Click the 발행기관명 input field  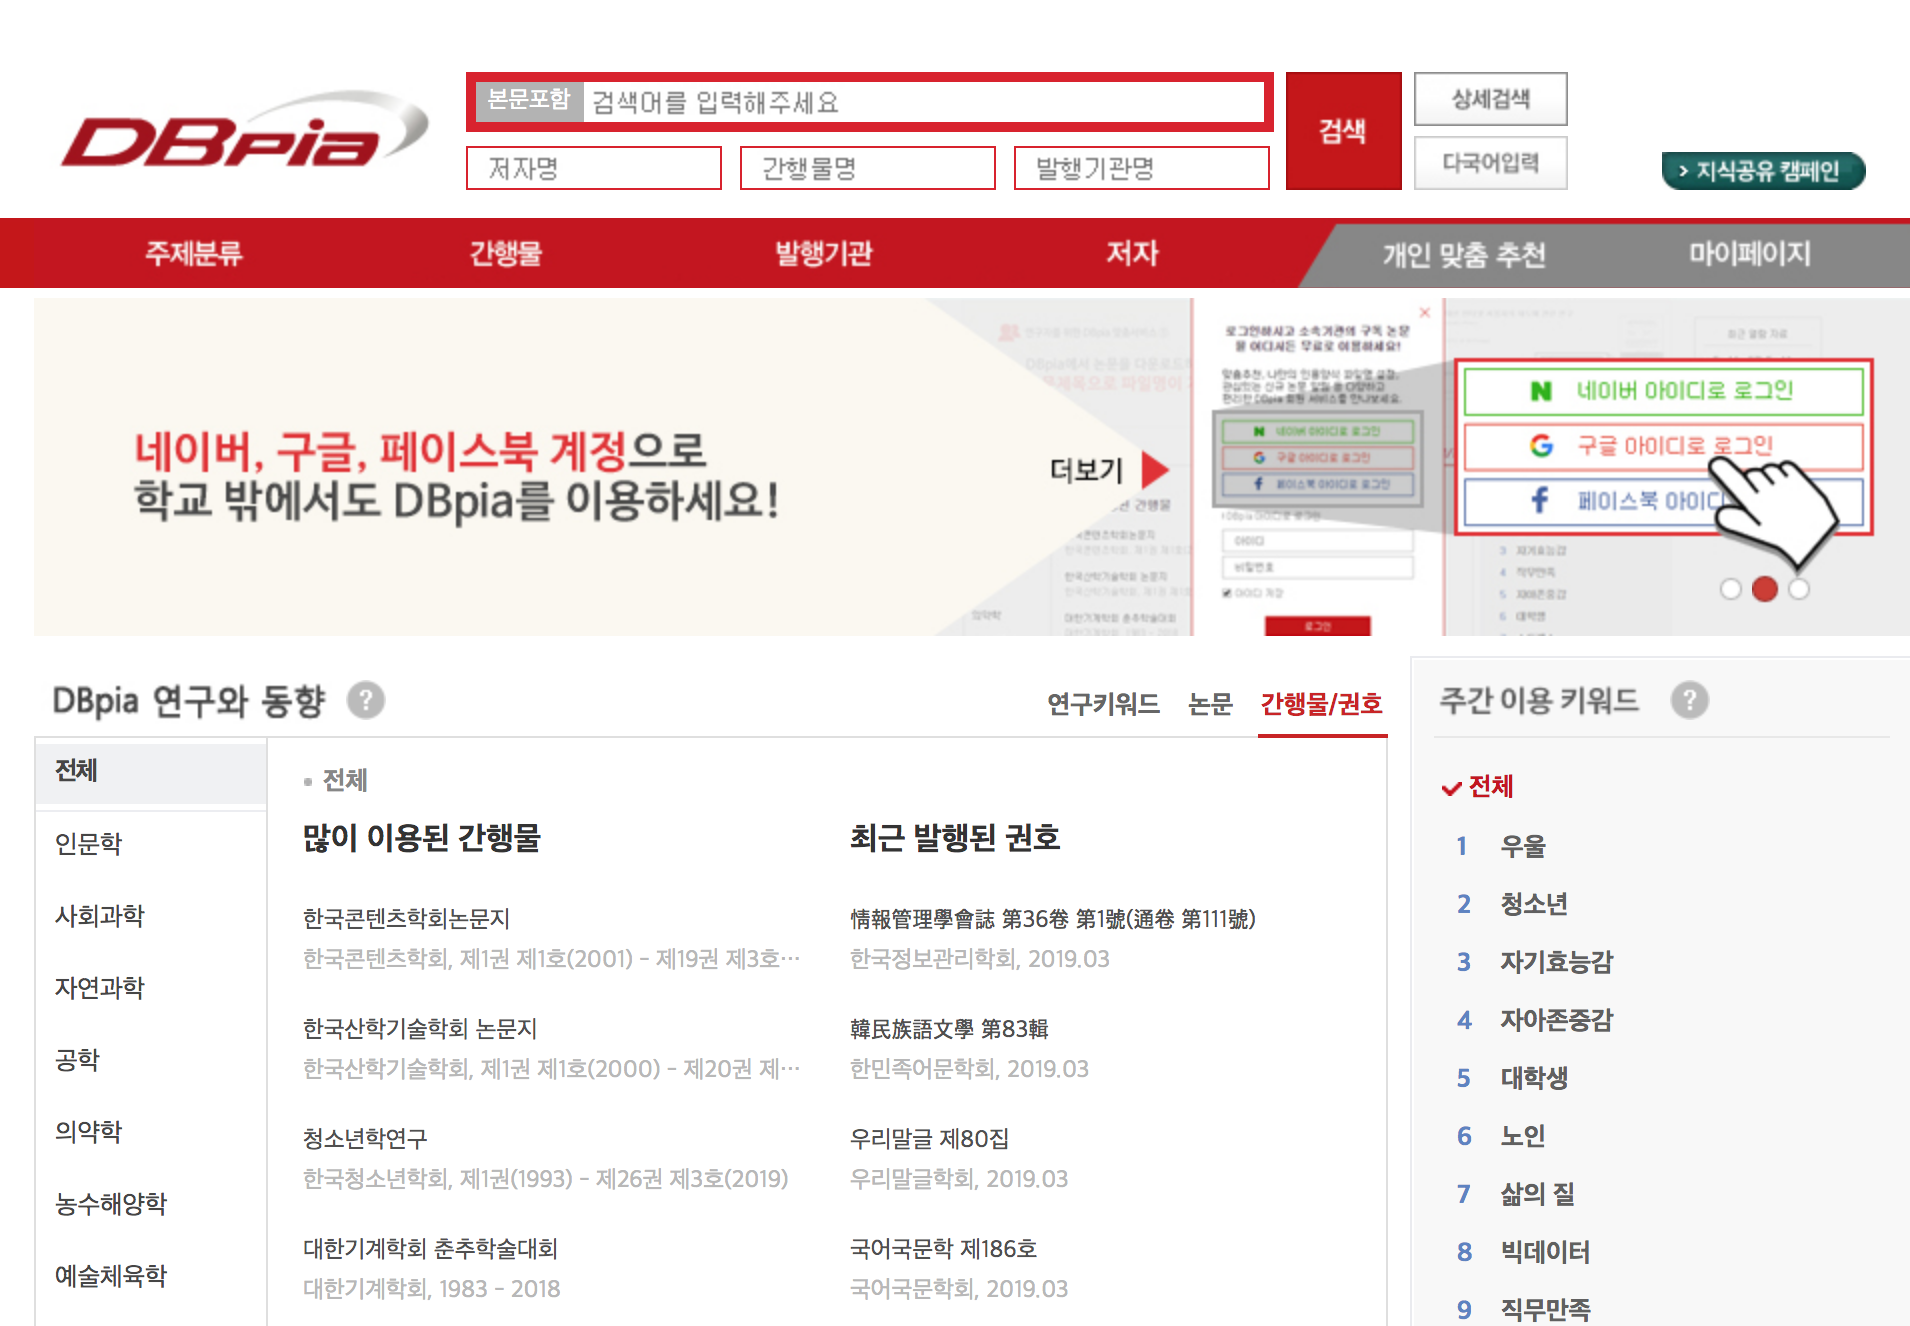(x=1142, y=168)
